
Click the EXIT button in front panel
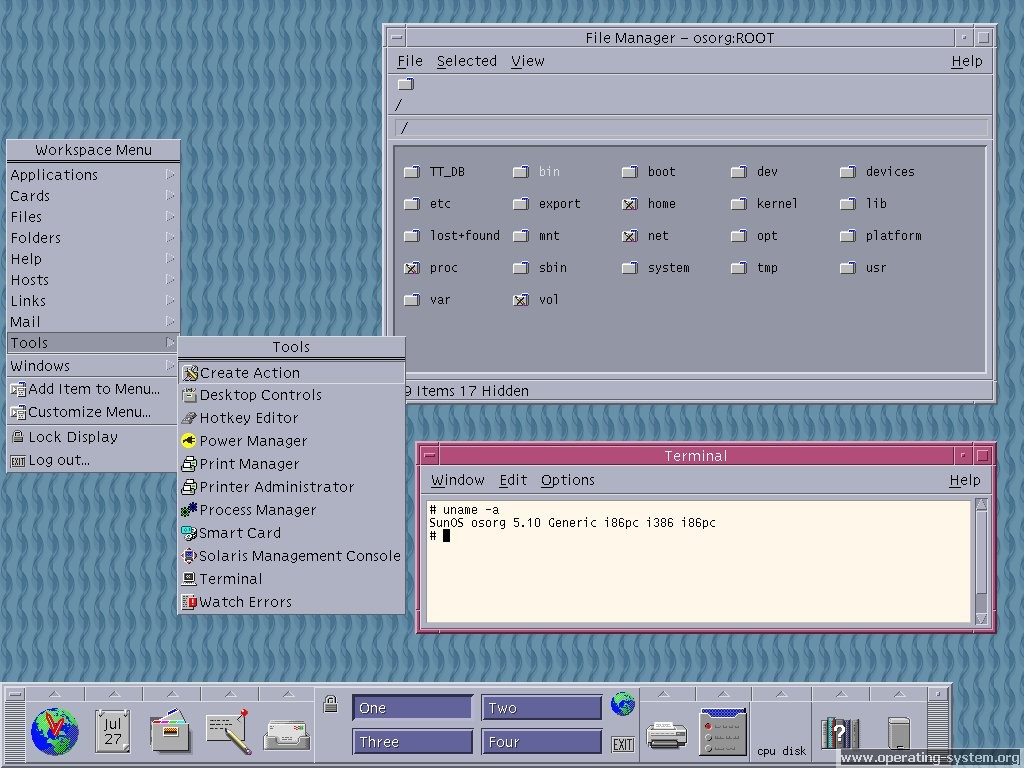pos(622,744)
